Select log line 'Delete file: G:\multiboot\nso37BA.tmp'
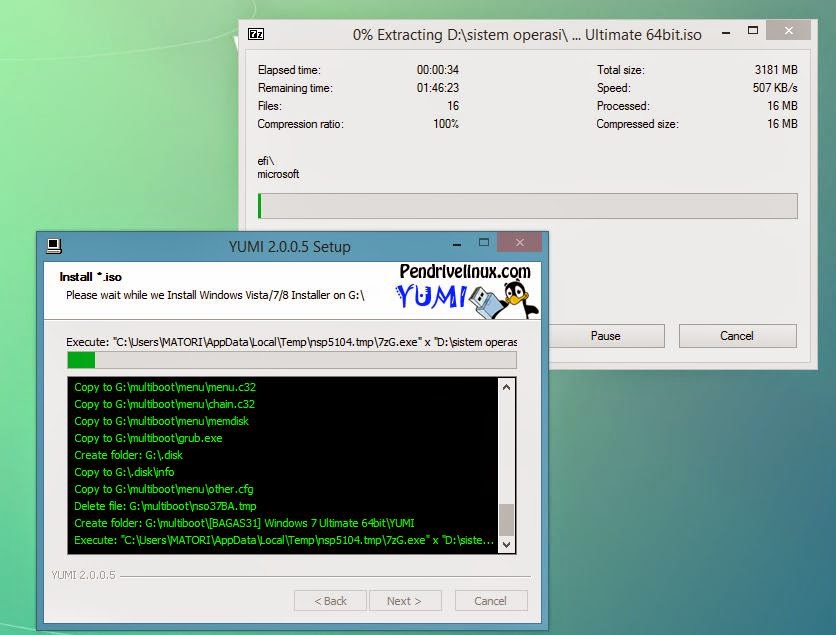This screenshot has height=635, width=836. coord(165,506)
